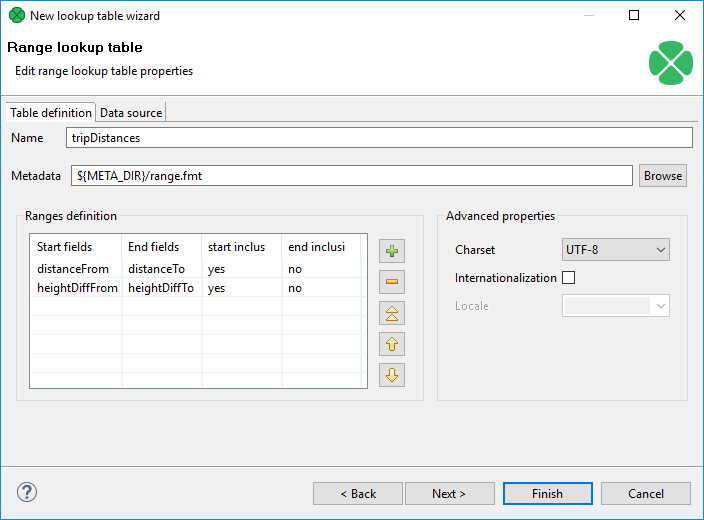
Task: Click the green plus add range button
Action: 392,251
